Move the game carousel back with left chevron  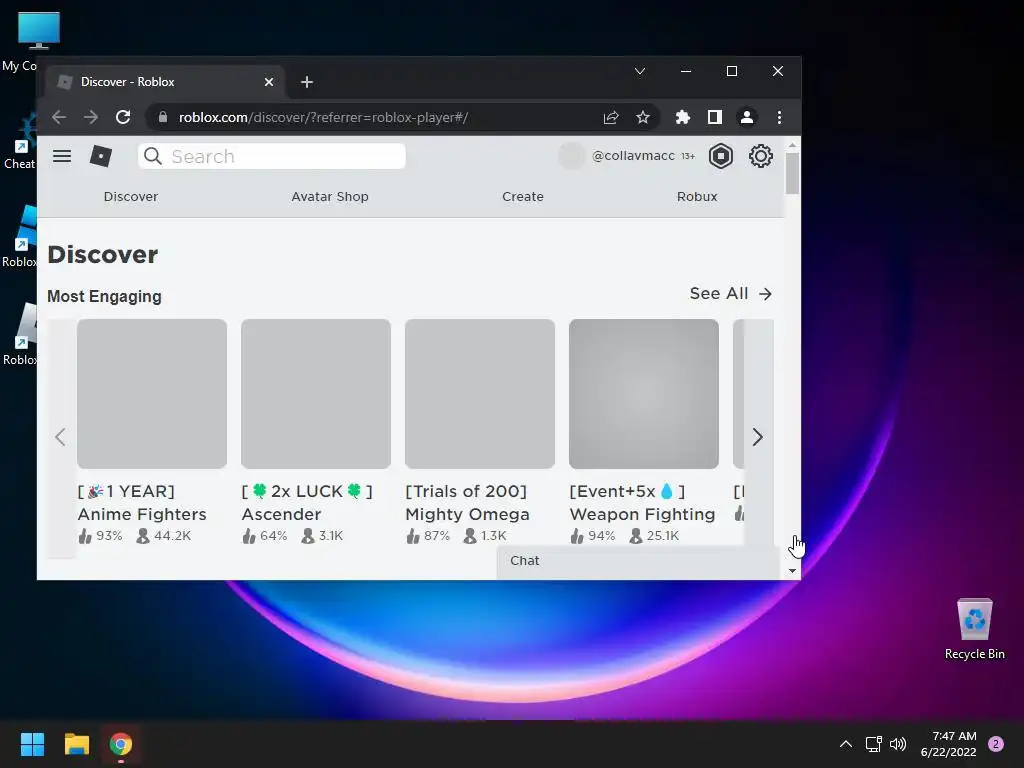[60, 437]
